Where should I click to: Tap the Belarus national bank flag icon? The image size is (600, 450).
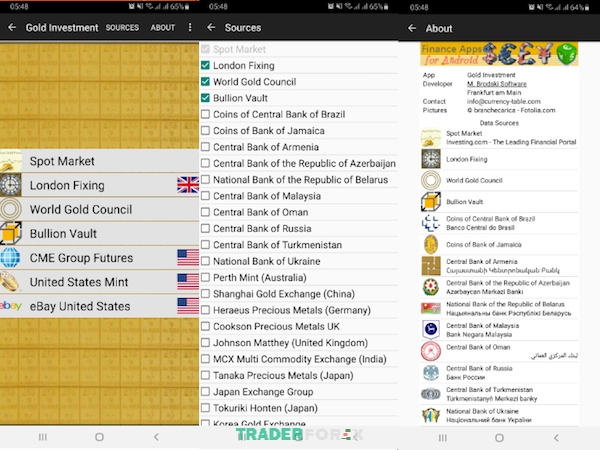click(x=431, y=308)
